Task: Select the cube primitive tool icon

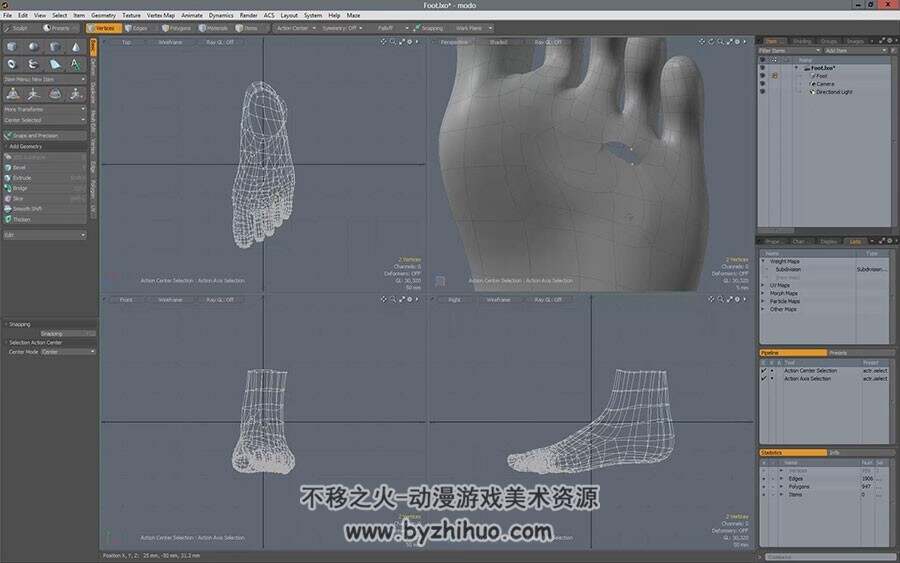Action: pos(12,47)
